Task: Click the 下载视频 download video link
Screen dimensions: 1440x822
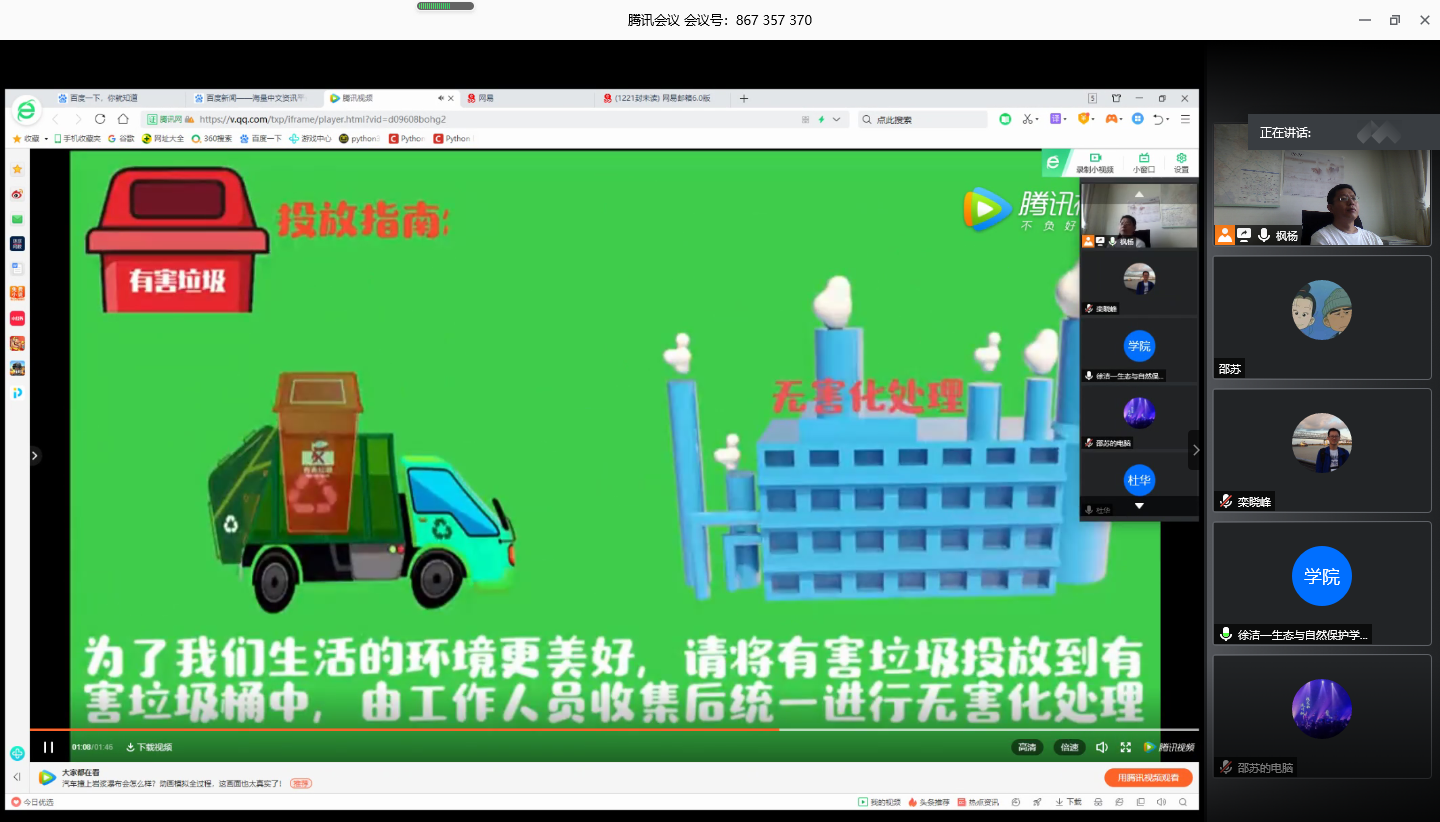Action: tap(149, 747)
